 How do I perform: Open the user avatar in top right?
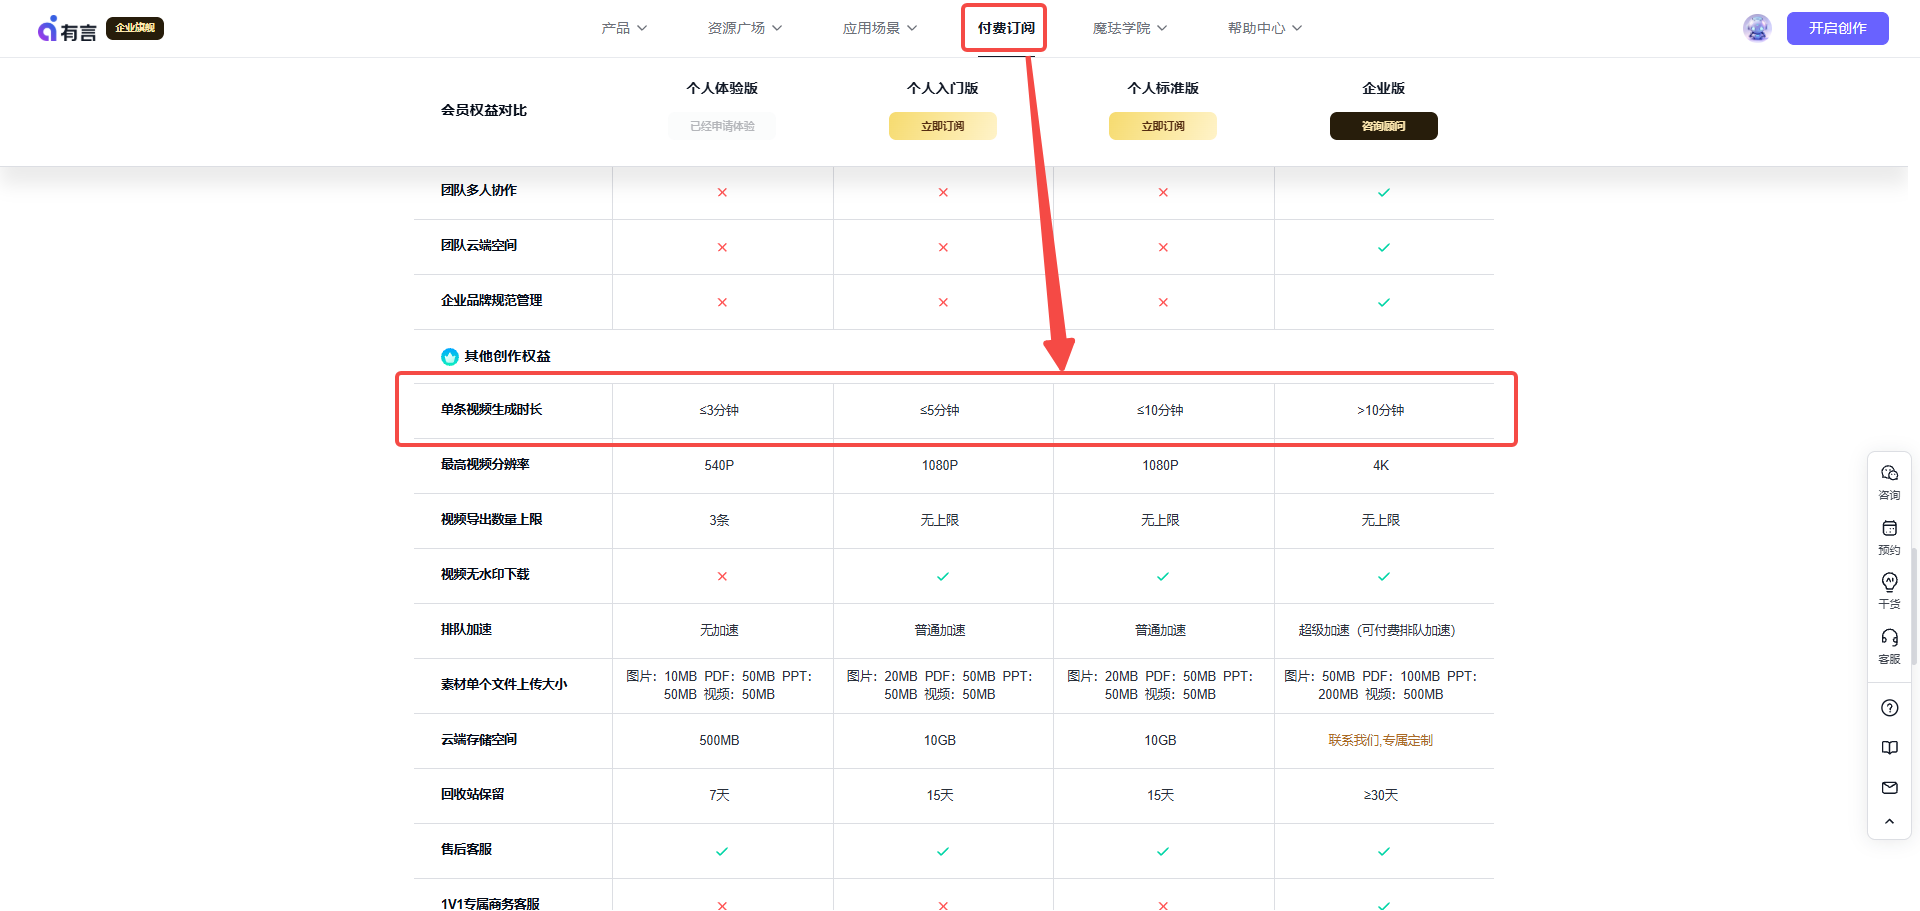tap(1756, 27)
